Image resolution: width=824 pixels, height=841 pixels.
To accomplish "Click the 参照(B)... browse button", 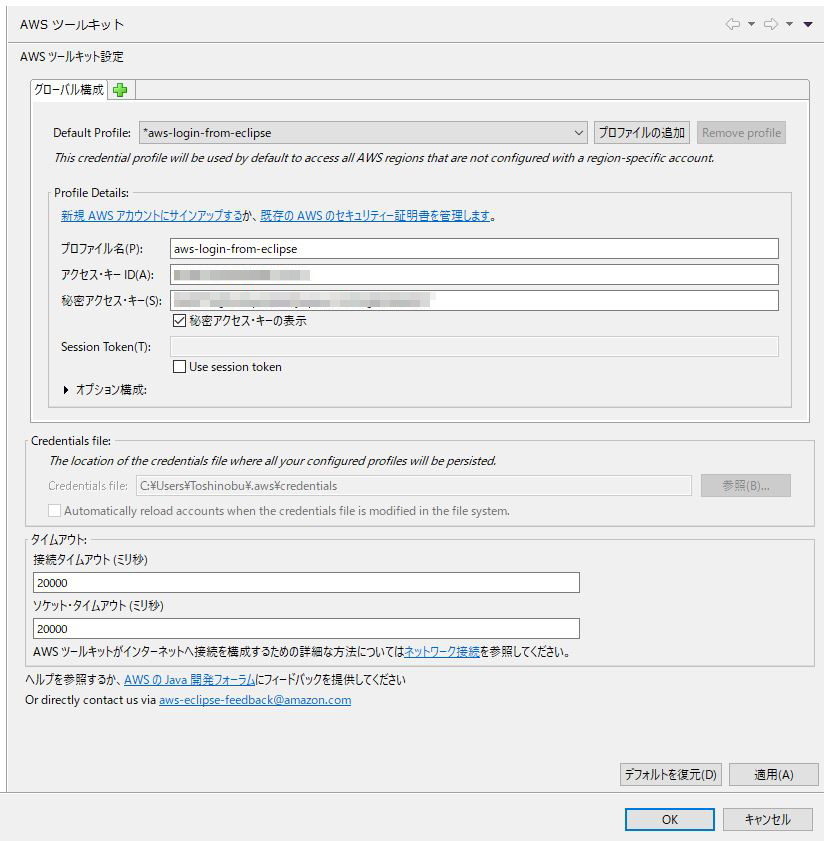I will click(x=746, y=486).
